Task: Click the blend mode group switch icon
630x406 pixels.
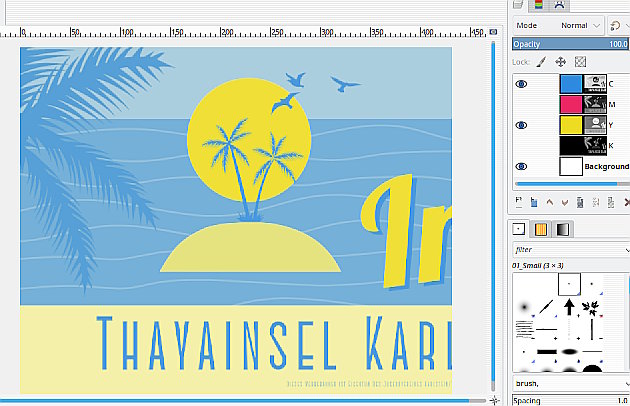Action: 615,26
